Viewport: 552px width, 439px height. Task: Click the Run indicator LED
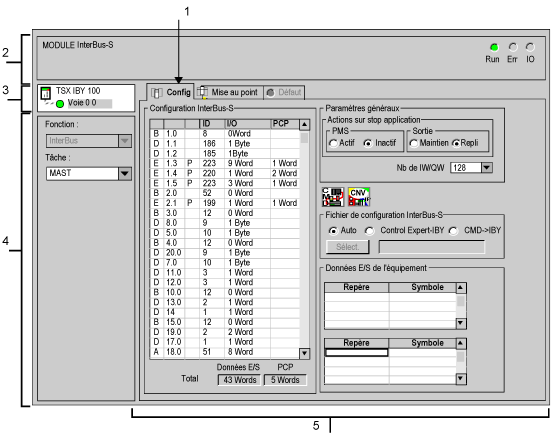point(494,47)
